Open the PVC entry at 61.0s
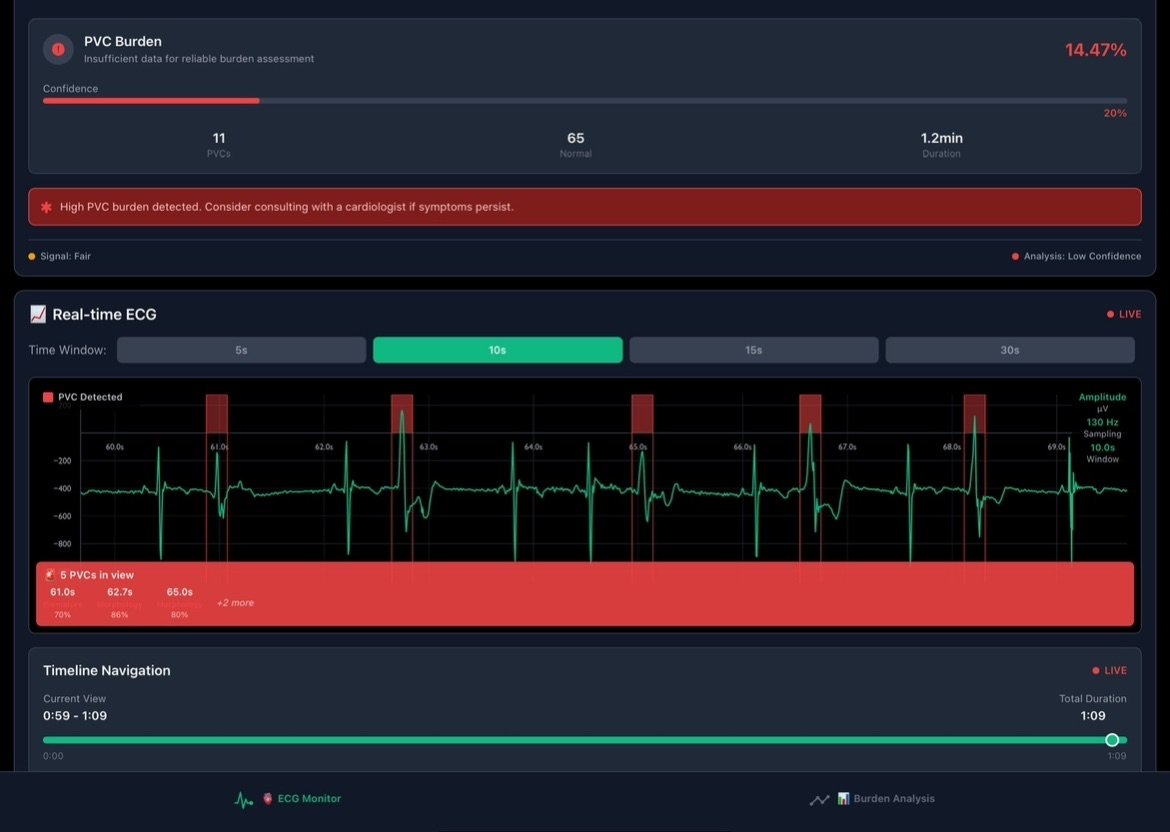 pos(62,601)
